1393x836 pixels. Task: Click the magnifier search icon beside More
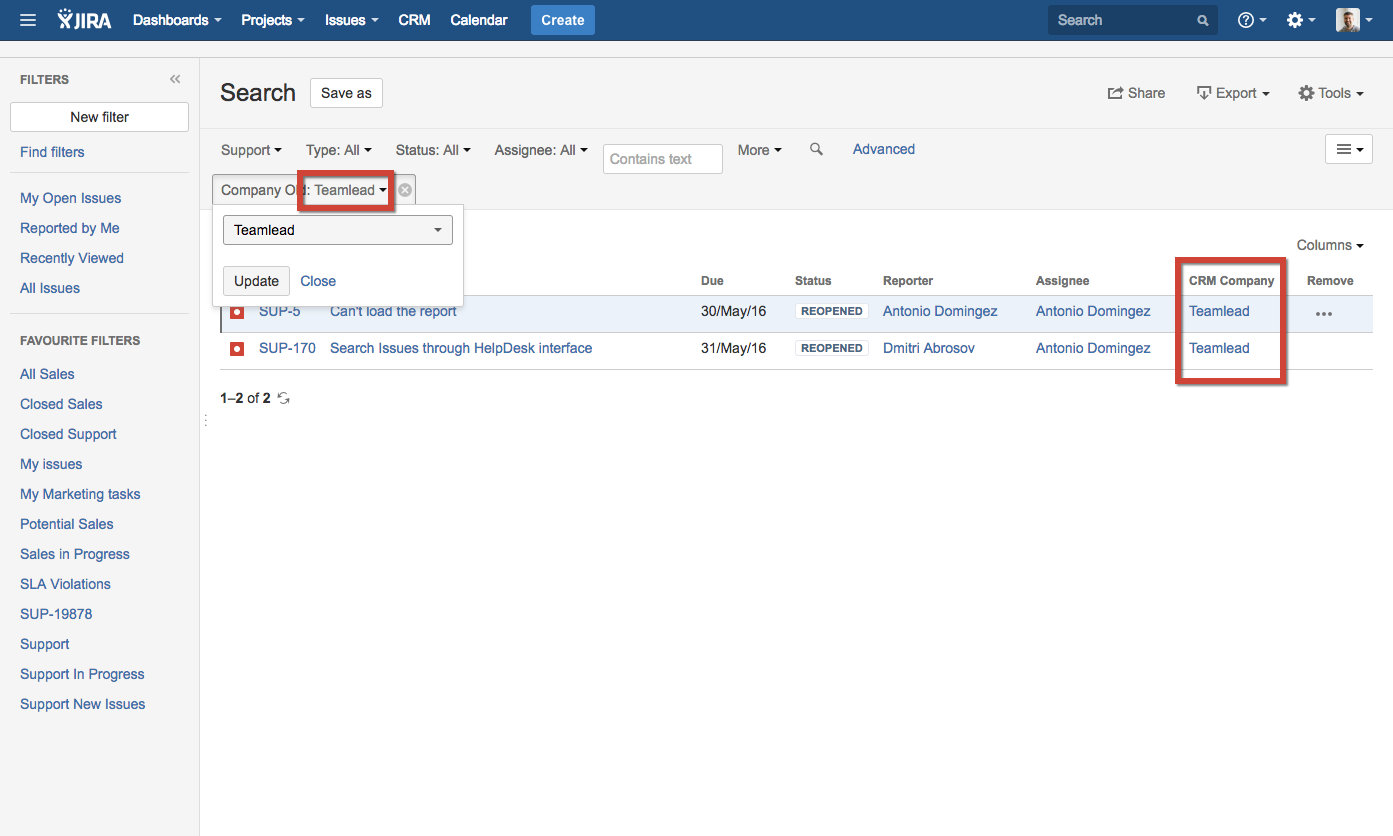[x=816, y=149]
